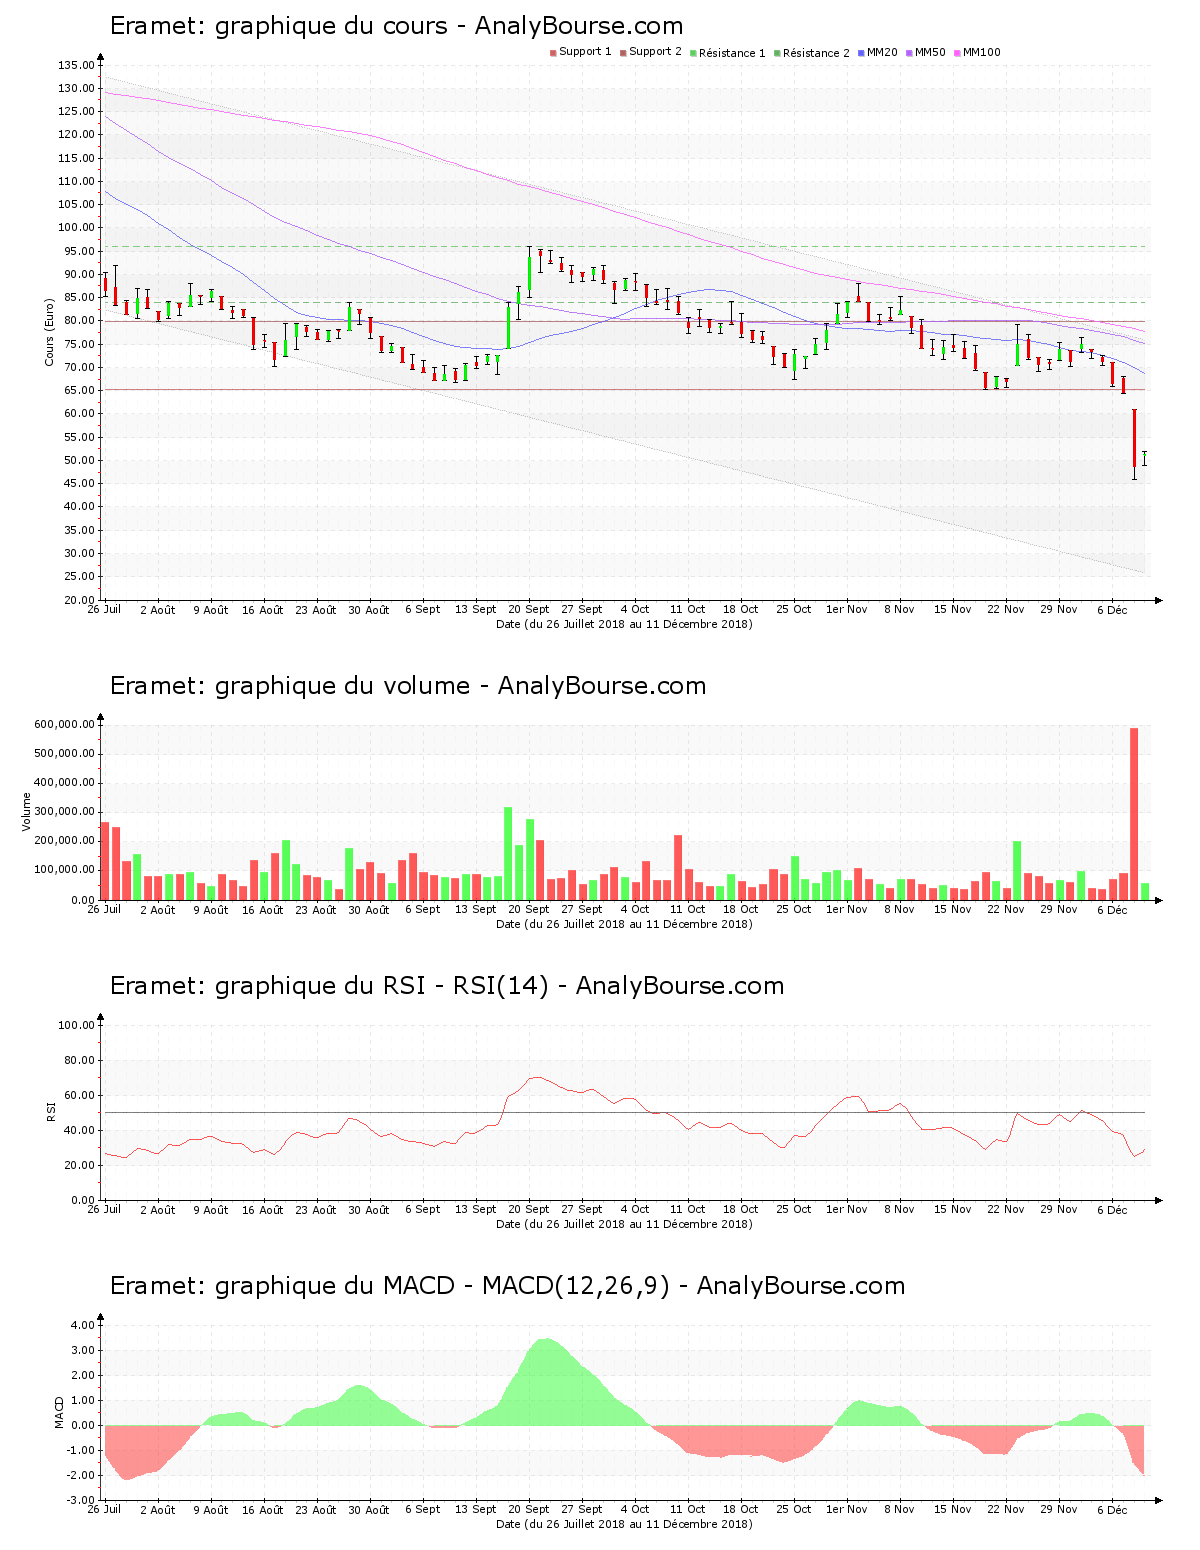This screenshot has width=1200, height=1550.
Task: Click '25 Oct' on volume chart date axis
Action: [794, 909]
